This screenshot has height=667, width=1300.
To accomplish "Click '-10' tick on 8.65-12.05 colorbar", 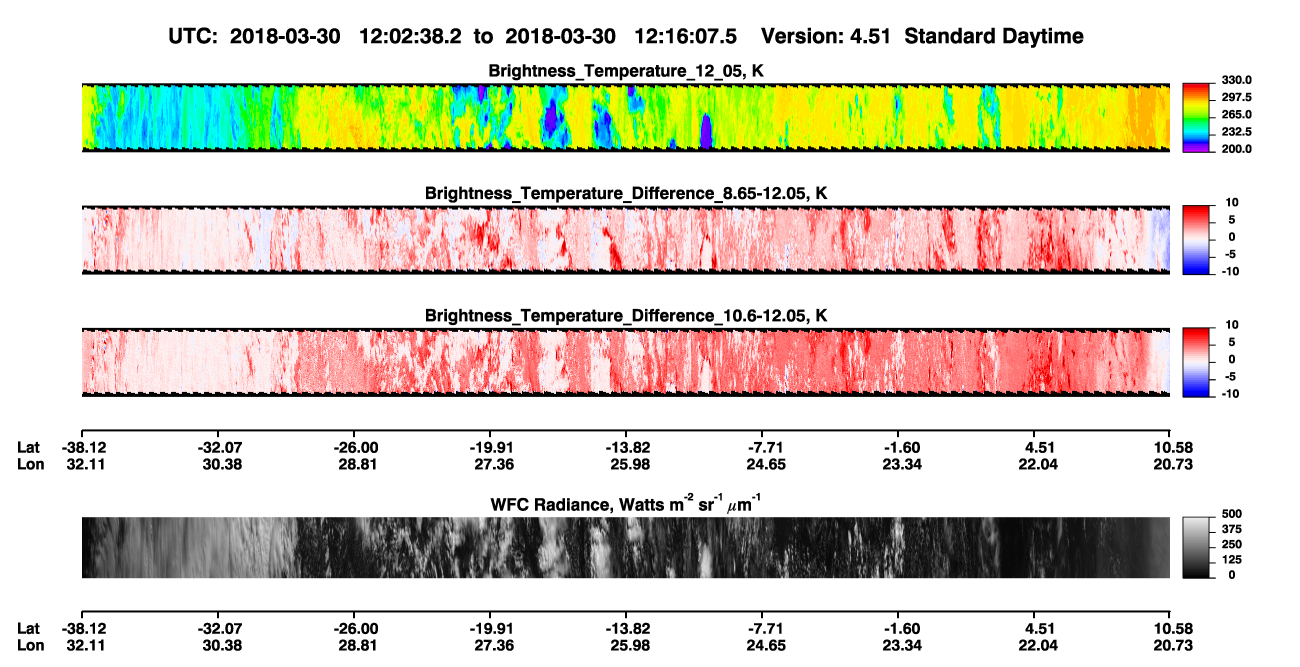I will point(1233,271).
